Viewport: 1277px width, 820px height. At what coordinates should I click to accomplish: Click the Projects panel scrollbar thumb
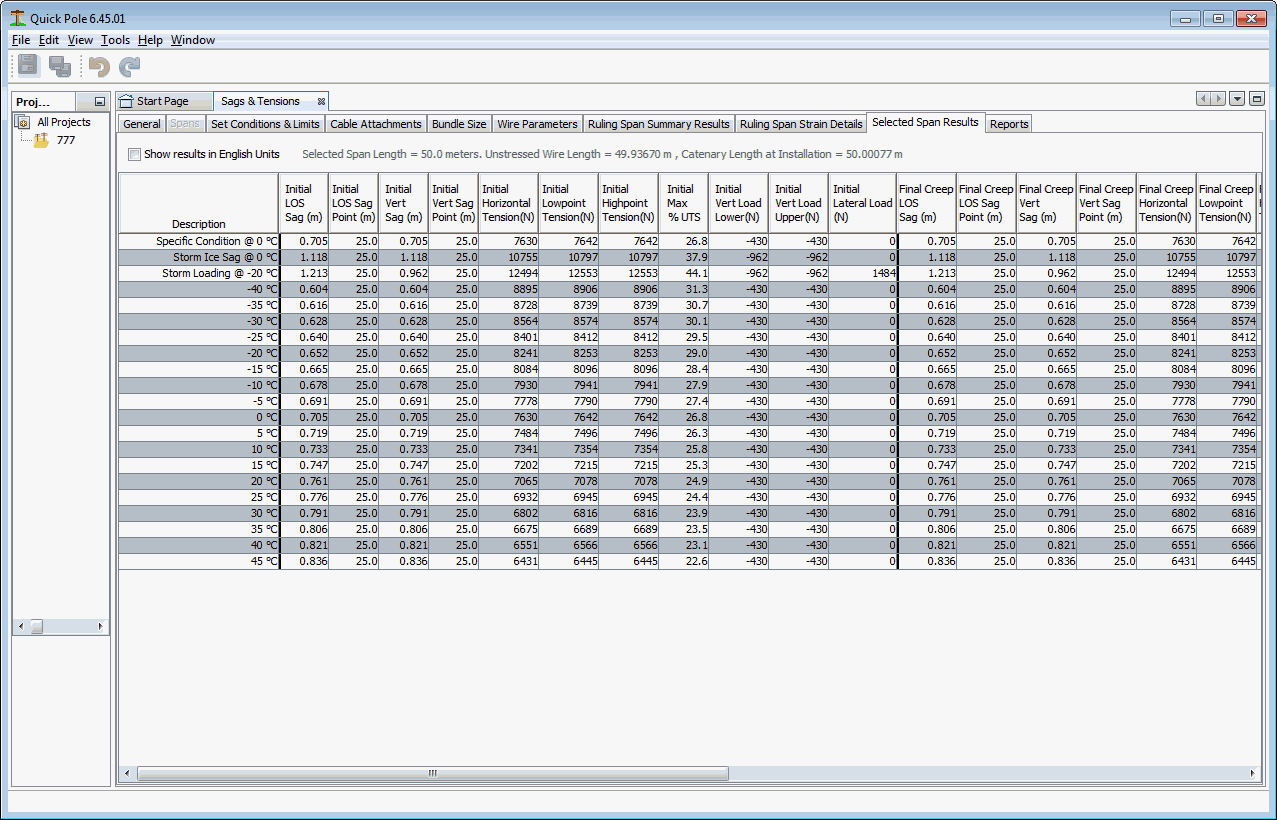[36, 626]
